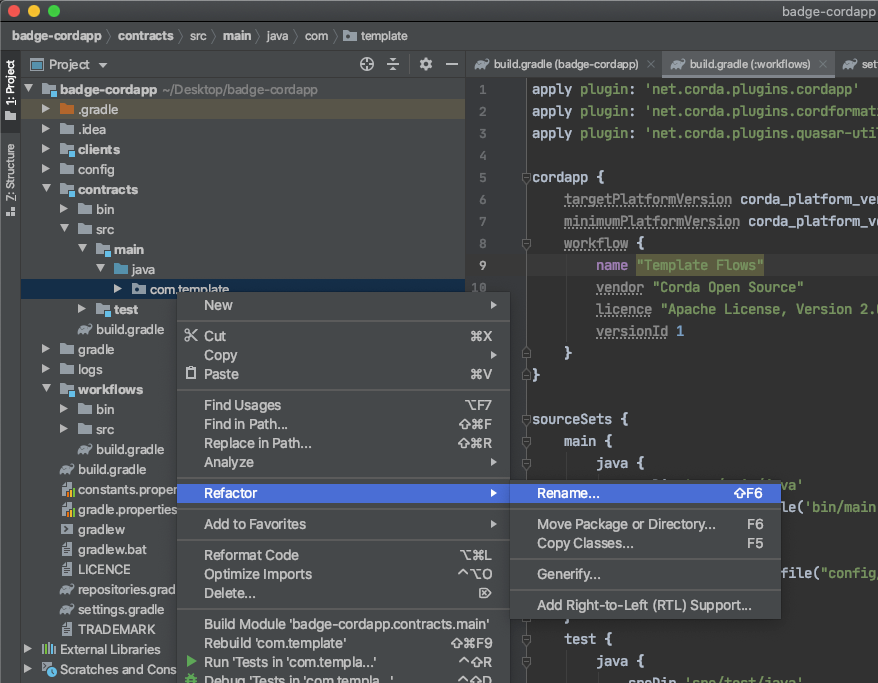Image resolution: width=878 pixels, height=683 pixels.
Task: Choose Rename... in Refactor submenu
Action: pyautogui.click(x=568, y=493)
